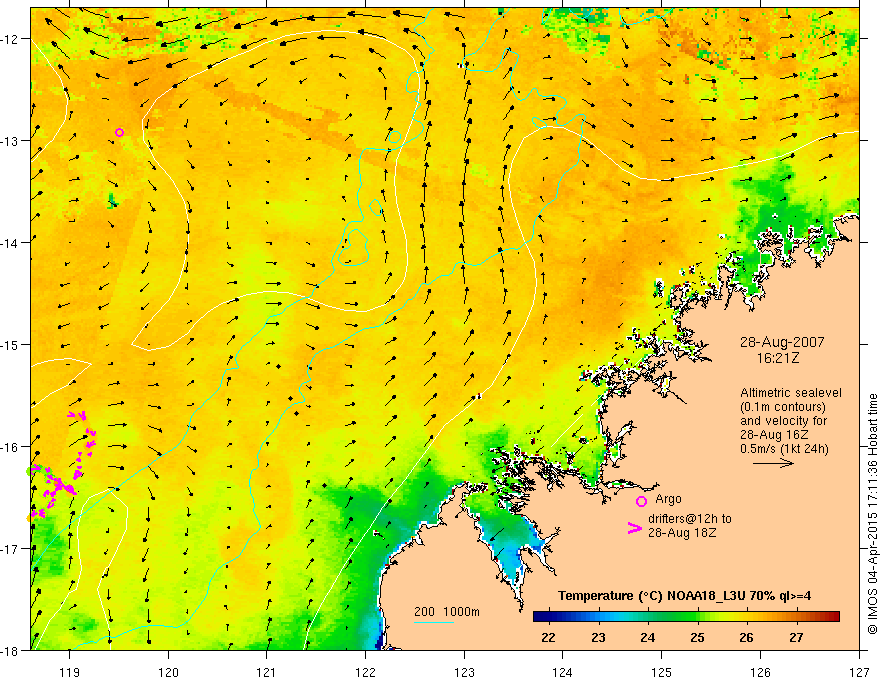Click the 'drifters@12h to' legend text

coord(690,519)
